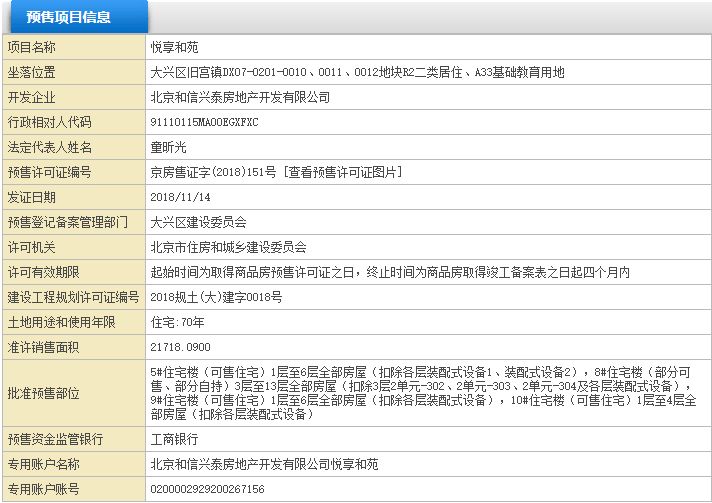Viewport: 712px width, 503px height.
Task: Select code 91110115MA00EGXFXC
Action: (x=204, y=122)
